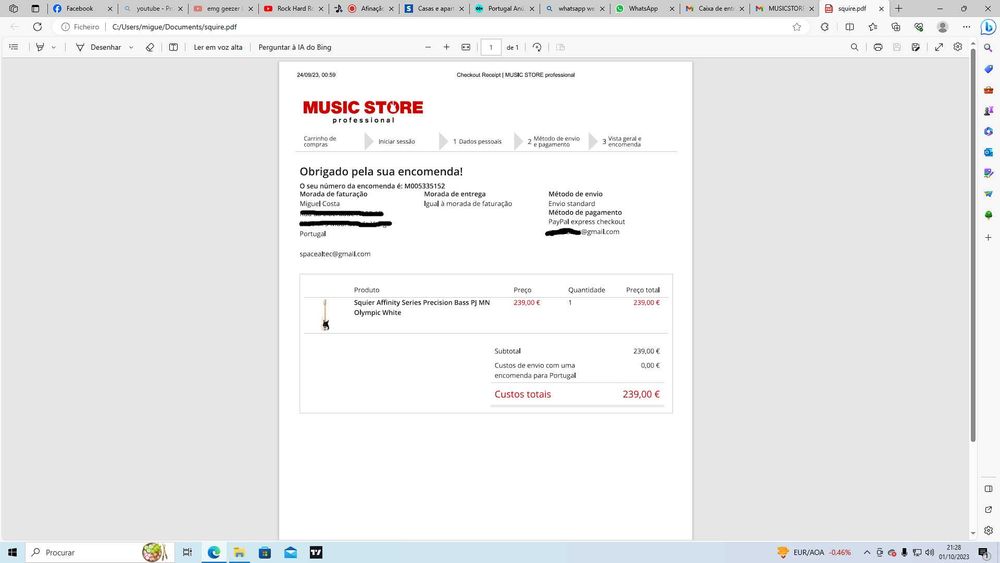Launch Bing Copilot sidebar button
Screen dimensions: 1000x563
point(988,27)
